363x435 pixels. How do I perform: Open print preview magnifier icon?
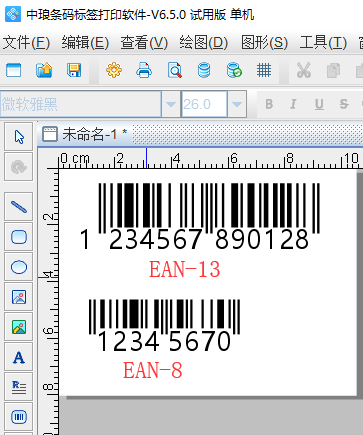pos(175,70)
